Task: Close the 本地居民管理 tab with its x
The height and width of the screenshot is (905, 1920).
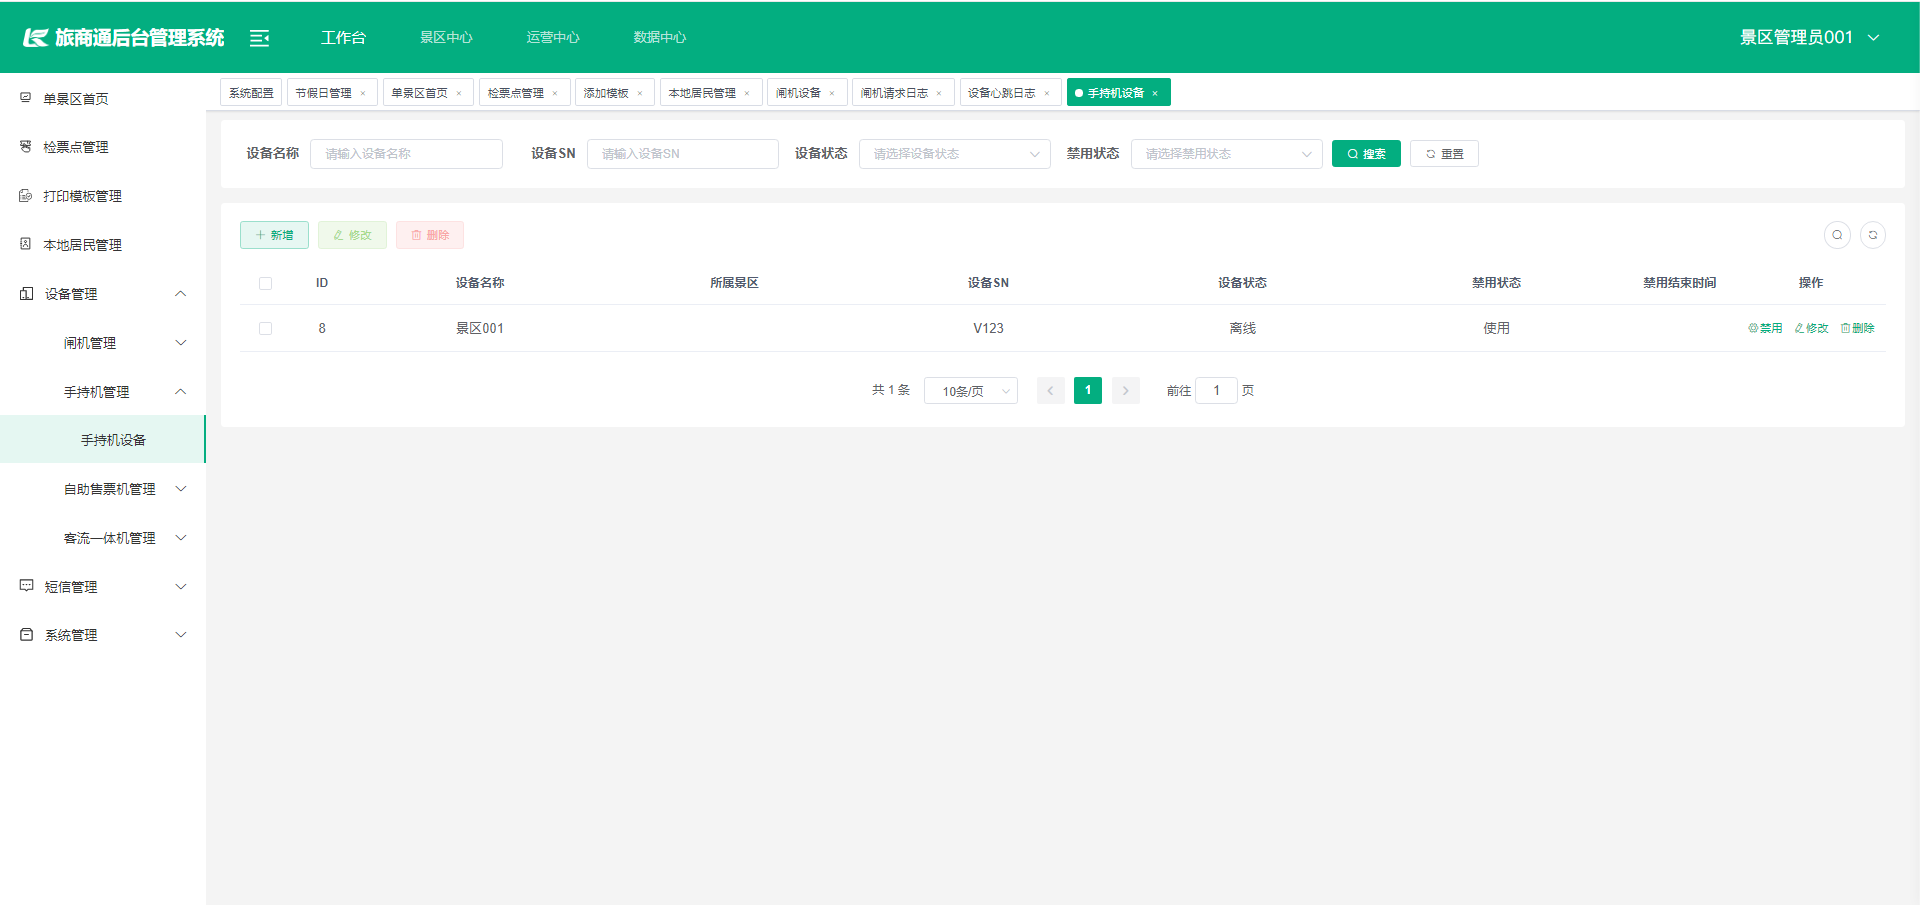Action: tap(747, 93)
